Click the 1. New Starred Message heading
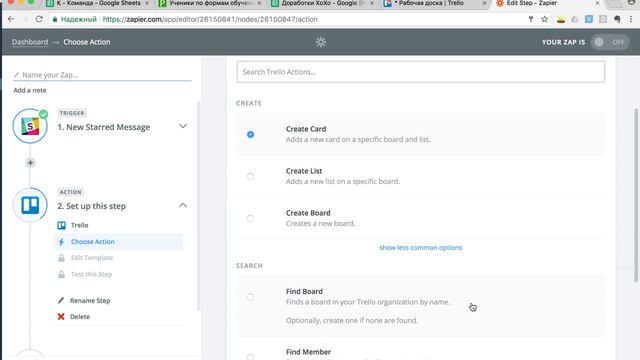Image resolution: width=640 pixels, height=360 pixels. [104, 127]
